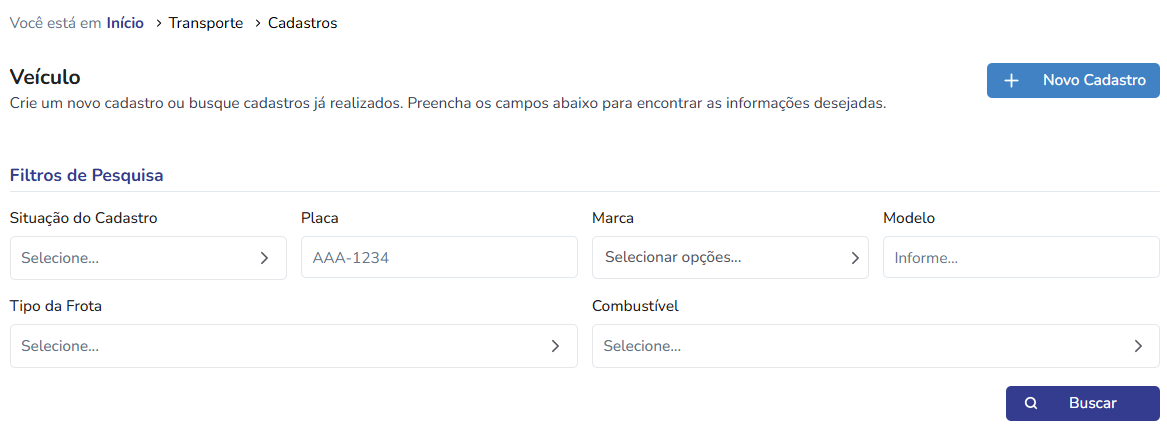Click the chevron arrow in Combustível field
The height and width of the screenshot is (429, 1167).
tap(1138, 346)
